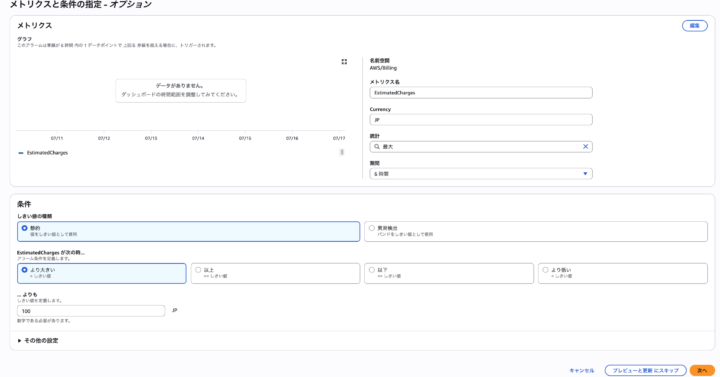Choose the greater or equal (>=) condition
The image size is (720, 377).
(198, 270)
